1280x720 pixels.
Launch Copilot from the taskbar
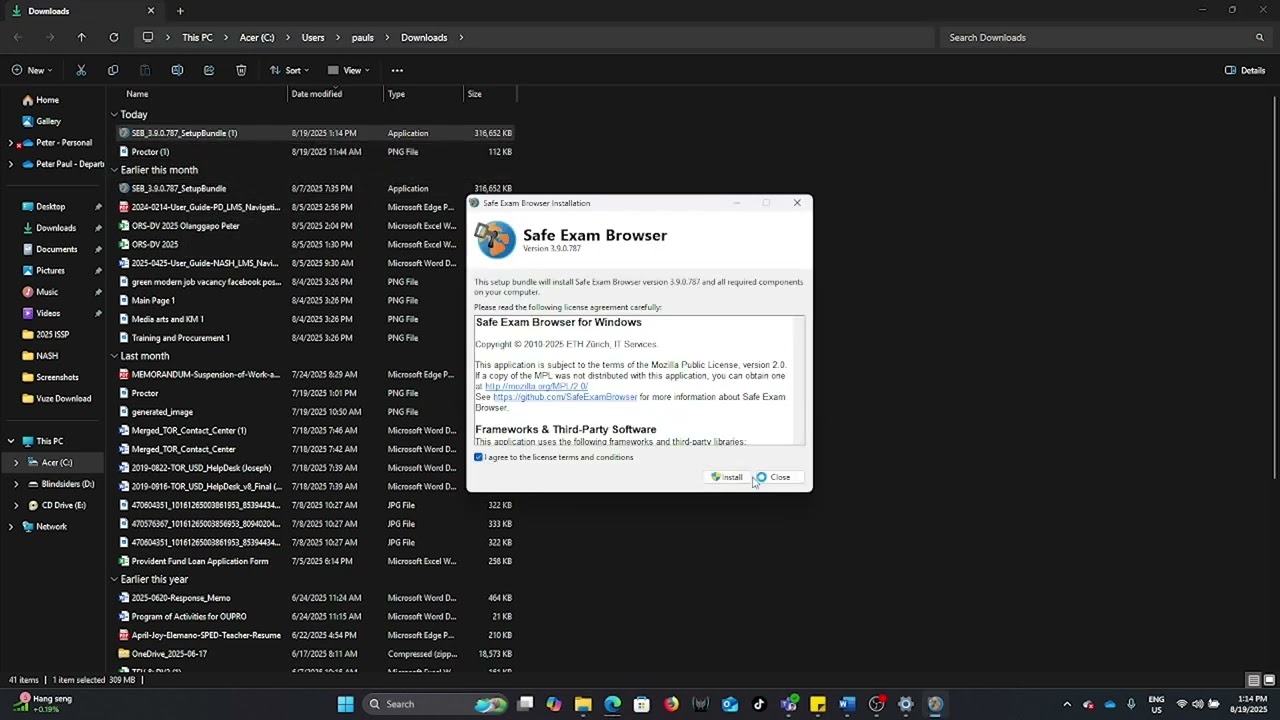click(554, 704)
